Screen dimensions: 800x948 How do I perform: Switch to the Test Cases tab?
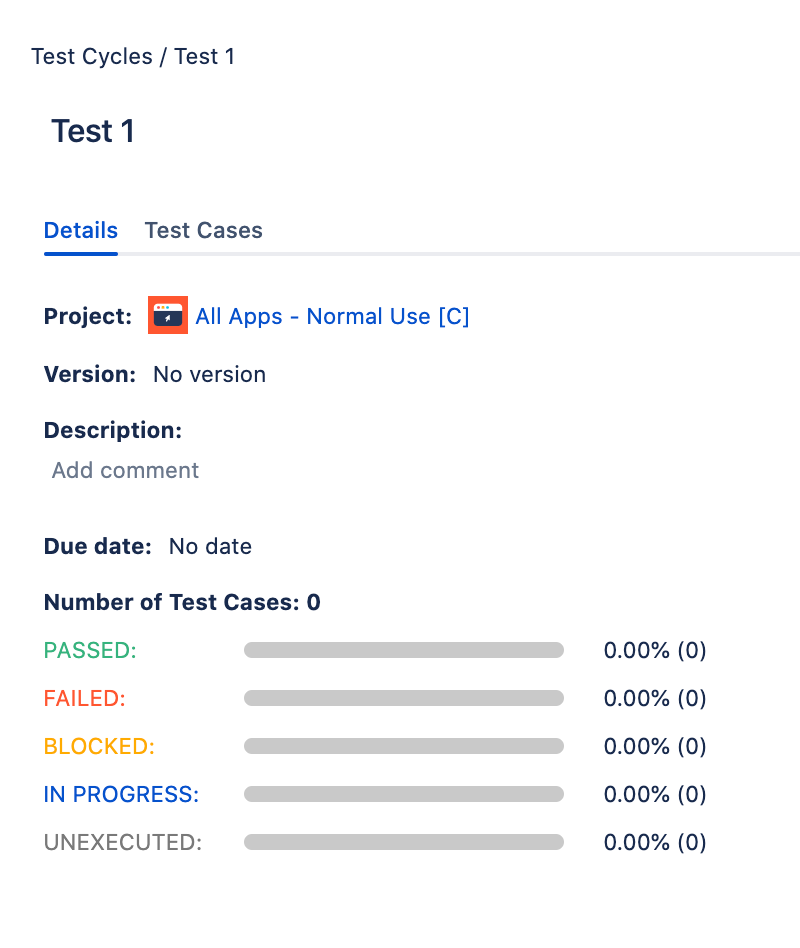pyautogui.click(x=203, y=230)
